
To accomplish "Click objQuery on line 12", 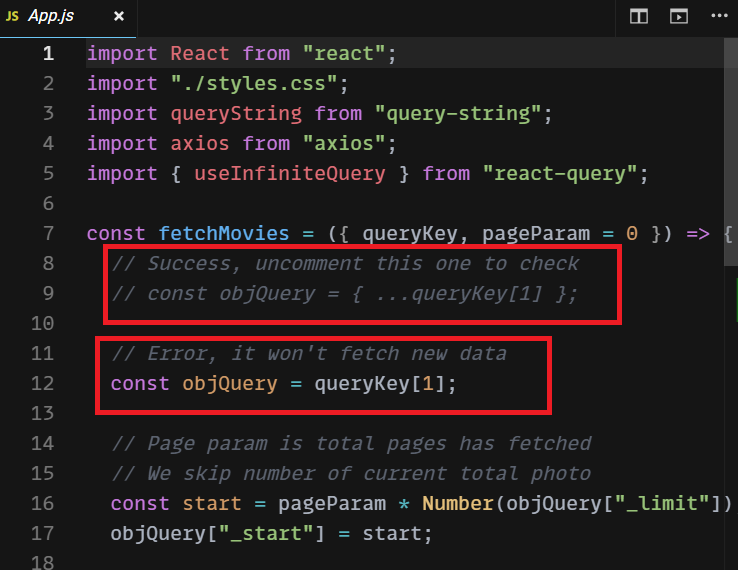I will 230,384.
